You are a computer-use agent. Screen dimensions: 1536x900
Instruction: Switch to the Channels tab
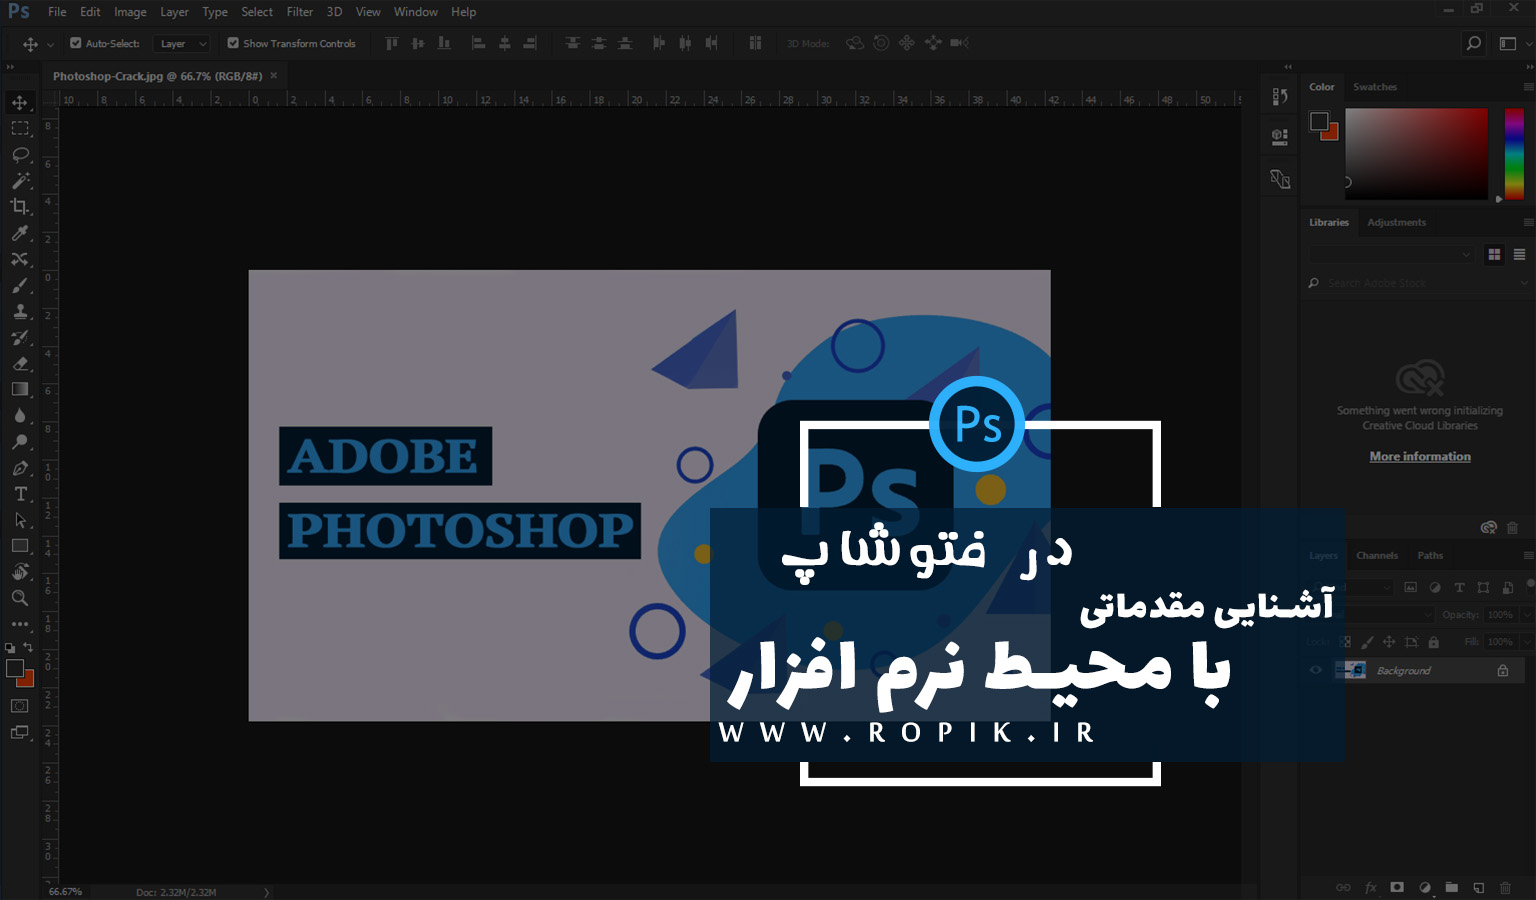pos(1377,555)
